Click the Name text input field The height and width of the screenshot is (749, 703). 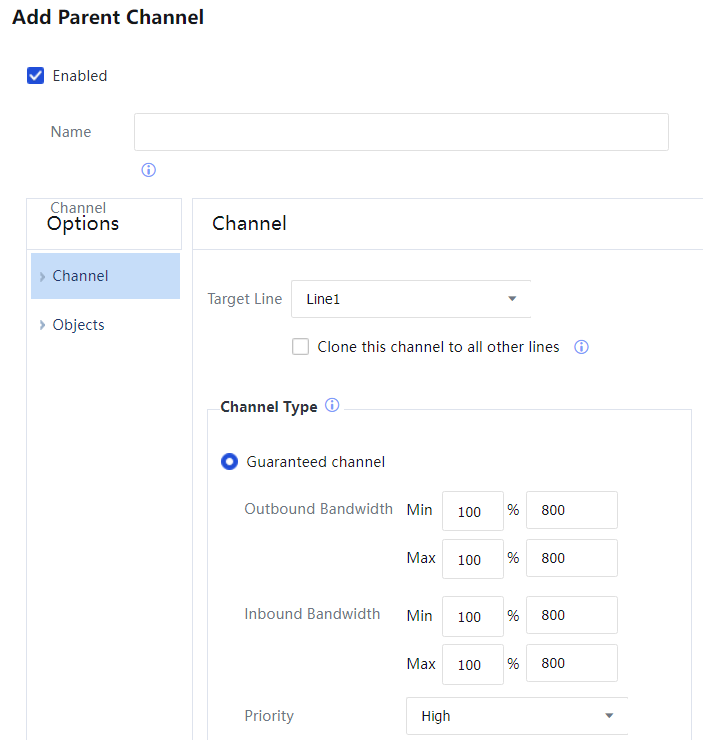coord(401,132)
